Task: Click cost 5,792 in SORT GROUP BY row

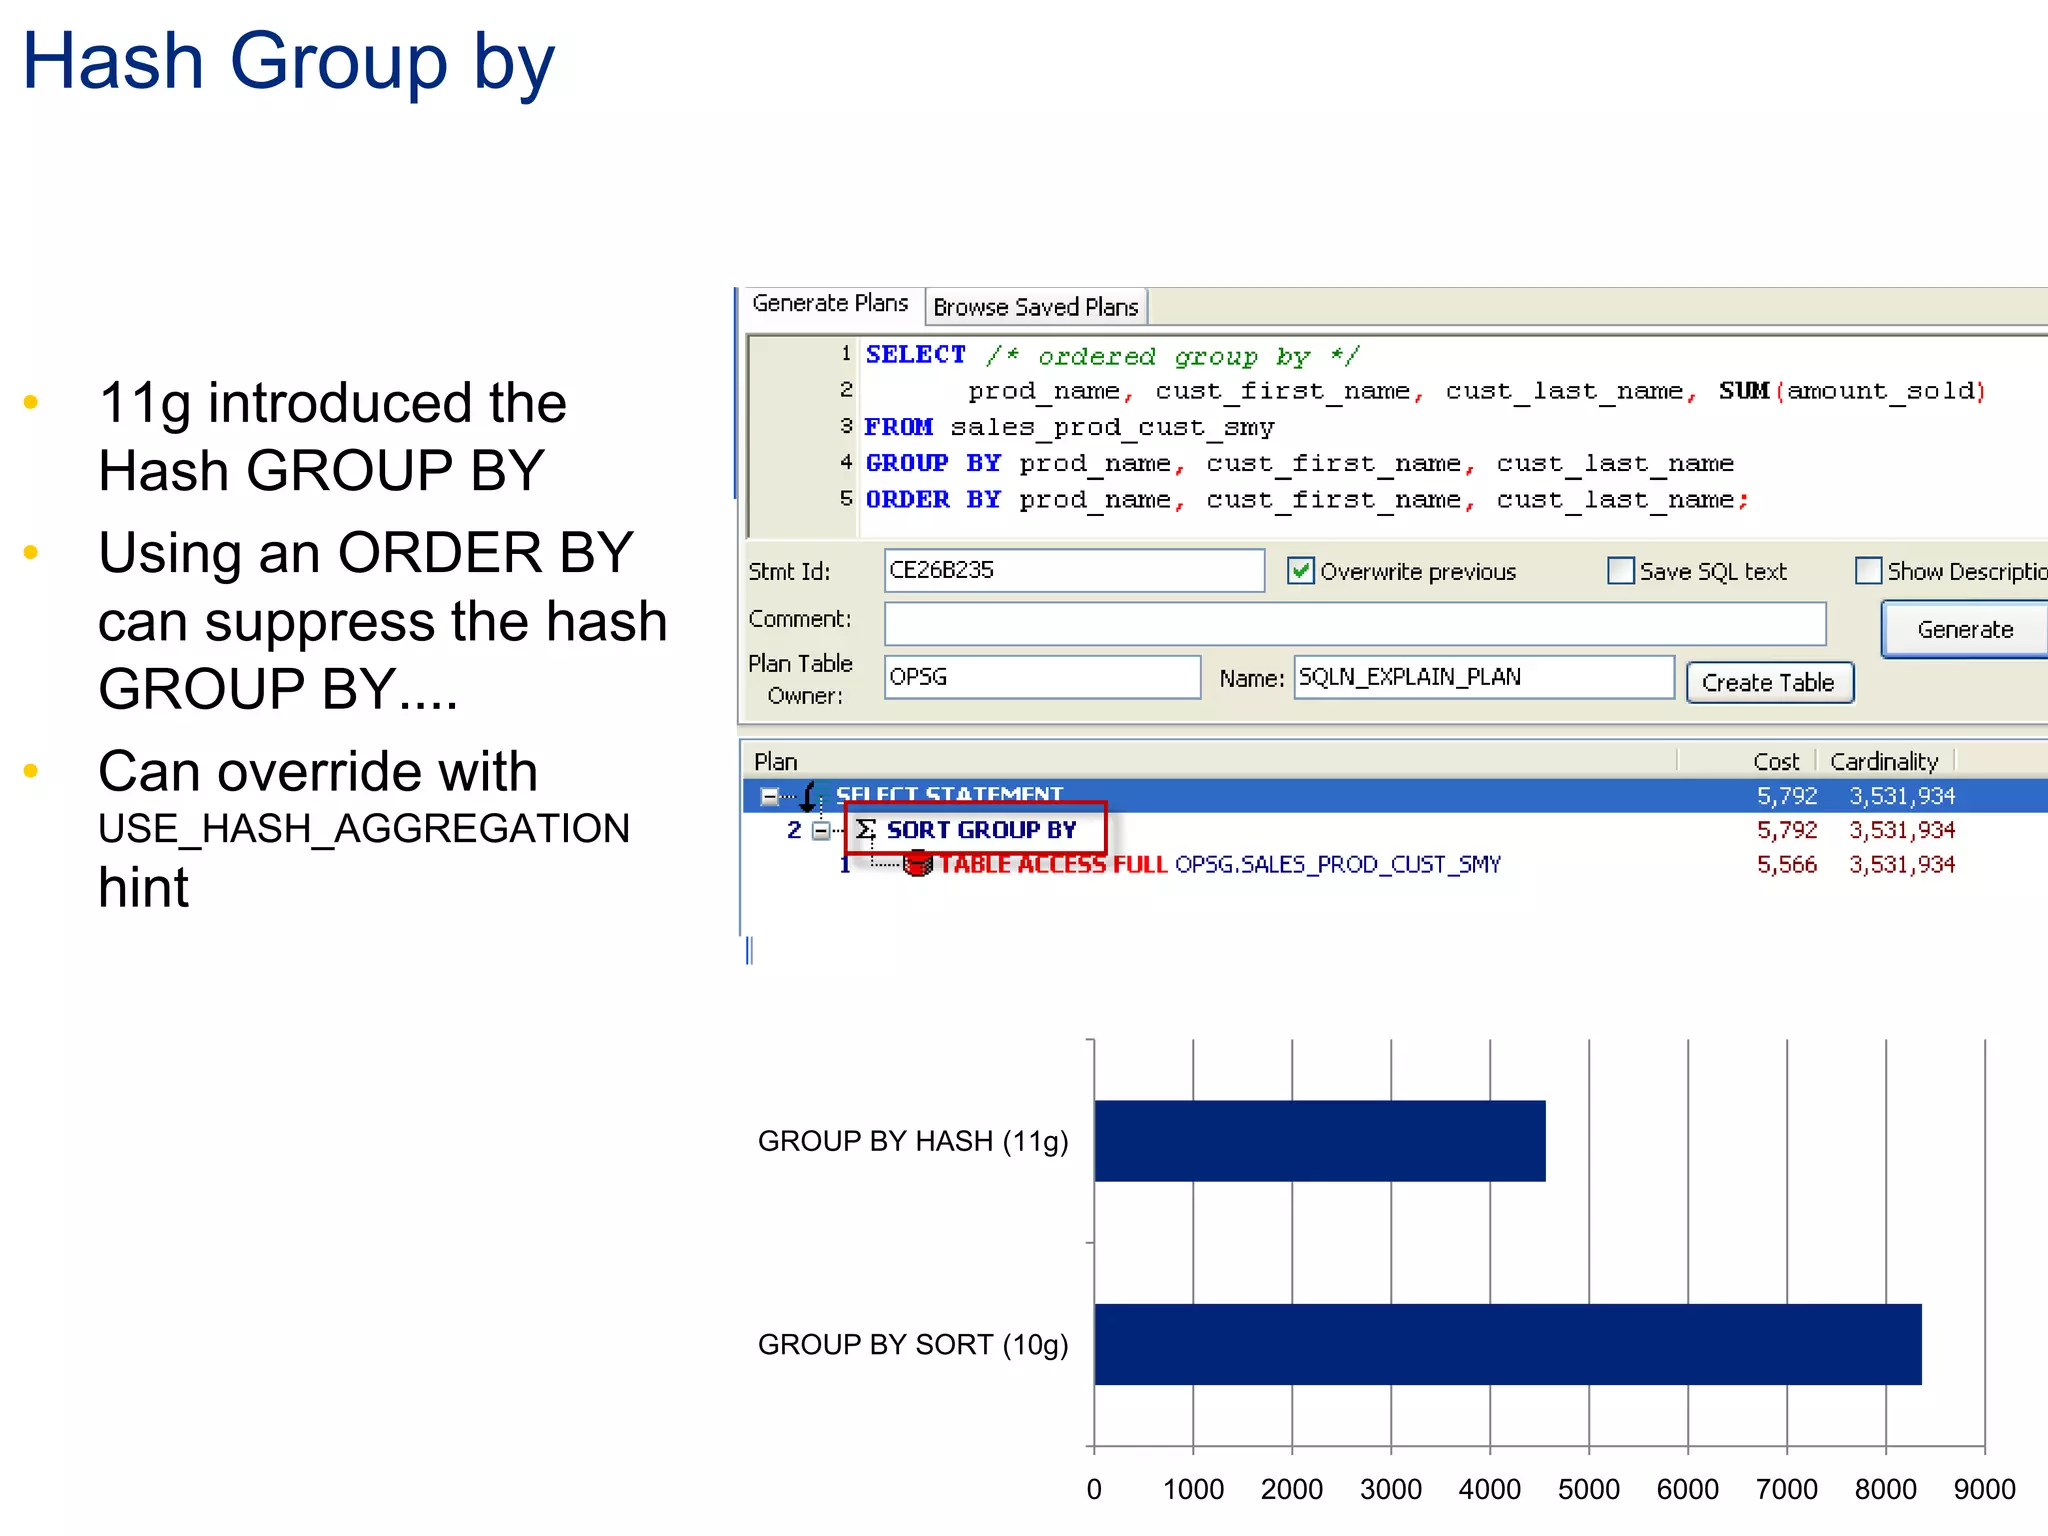Action: [1787, 830]
